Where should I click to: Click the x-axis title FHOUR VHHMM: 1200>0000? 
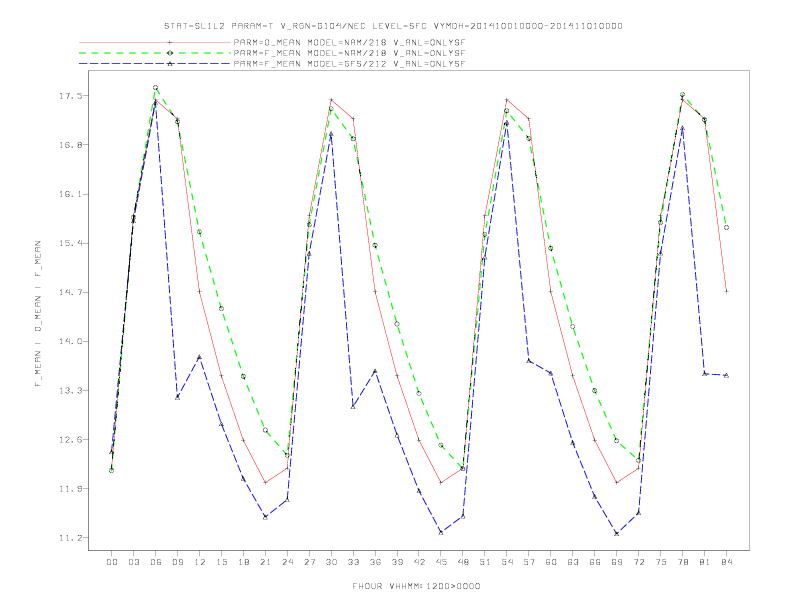click(416, 586)
